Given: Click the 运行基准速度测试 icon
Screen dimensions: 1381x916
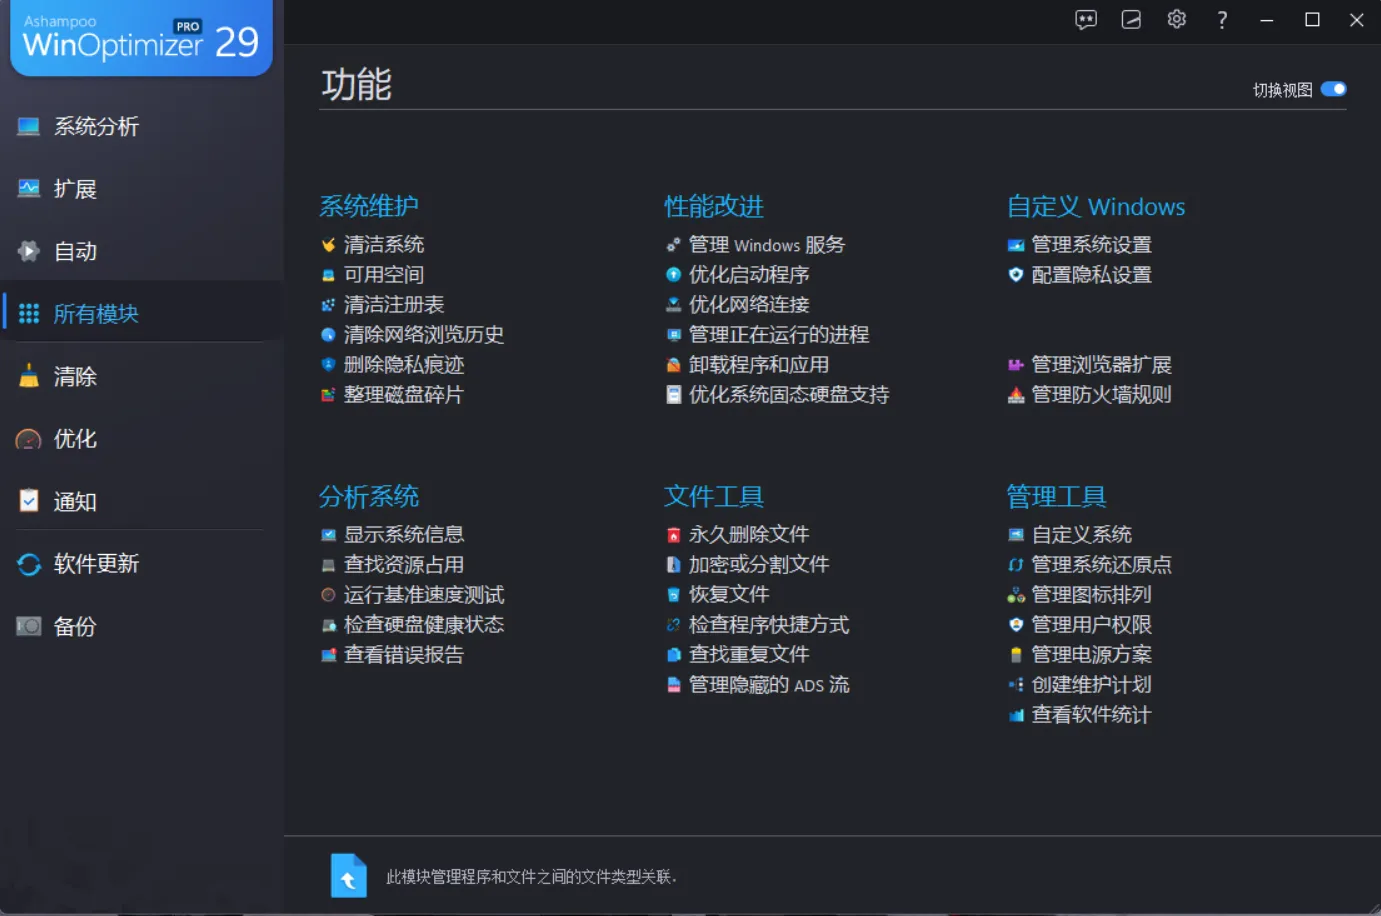Looking at the screenshot, I should coord(328,595).
